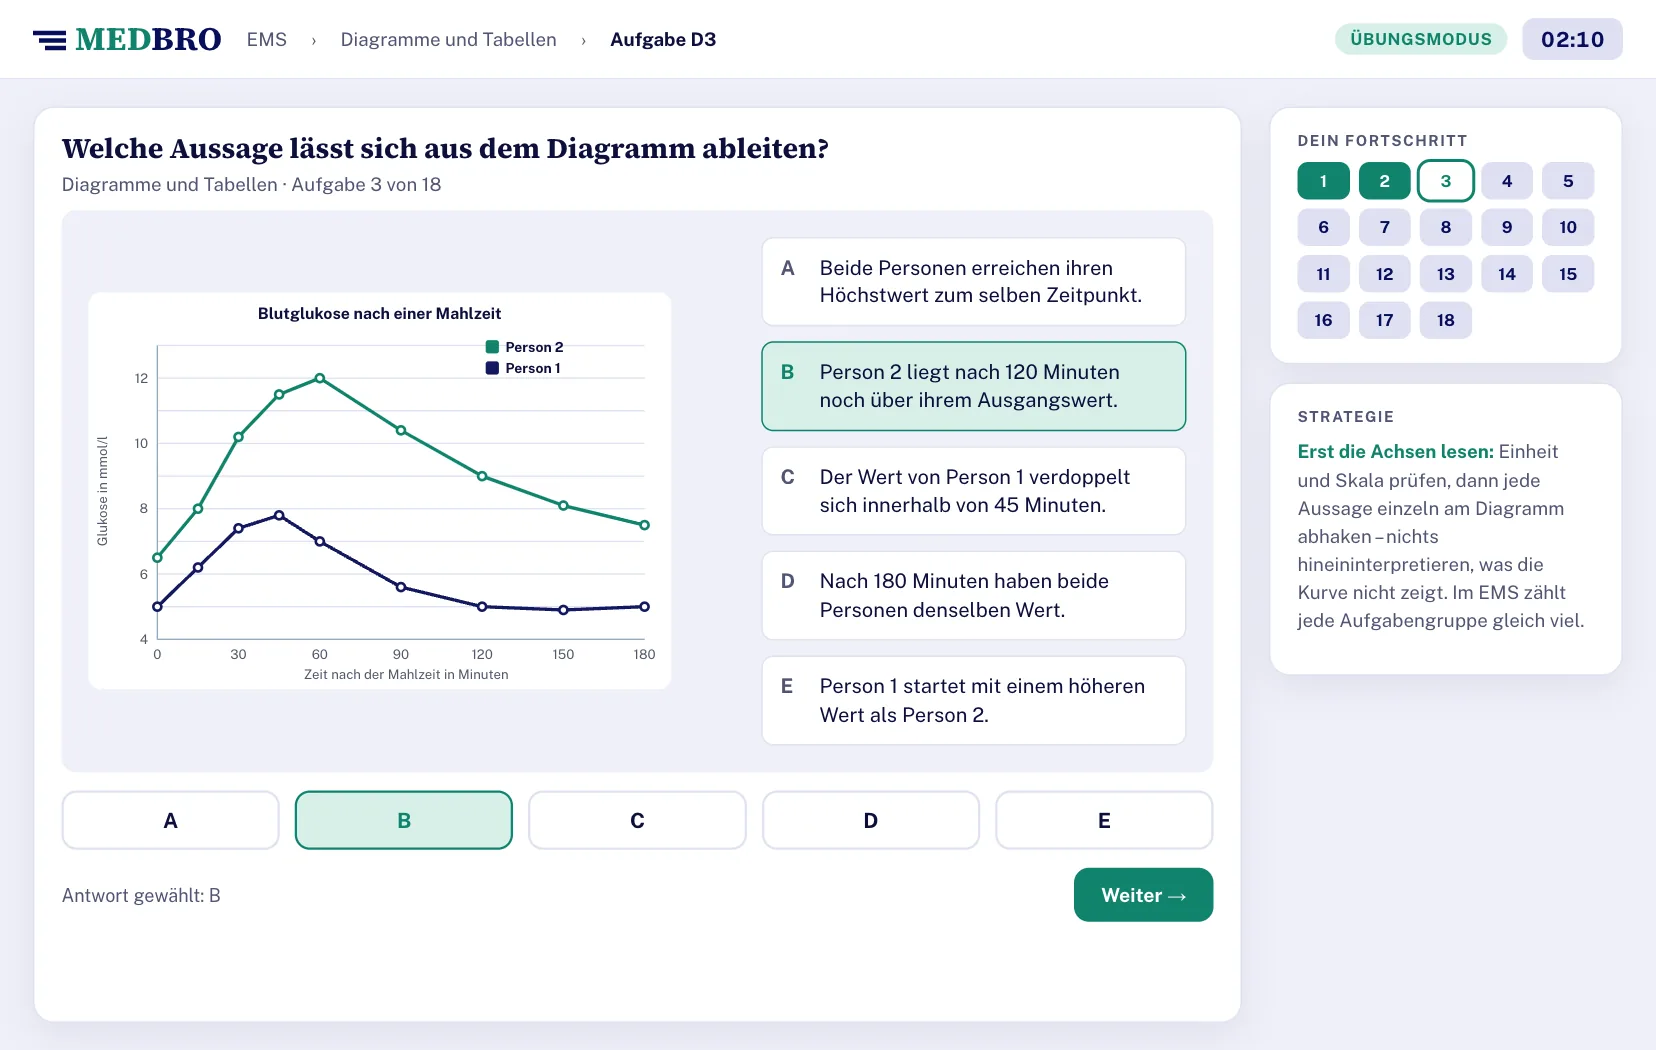Open question 10 in Dein Fortschritt

[x=1567, y=227]
